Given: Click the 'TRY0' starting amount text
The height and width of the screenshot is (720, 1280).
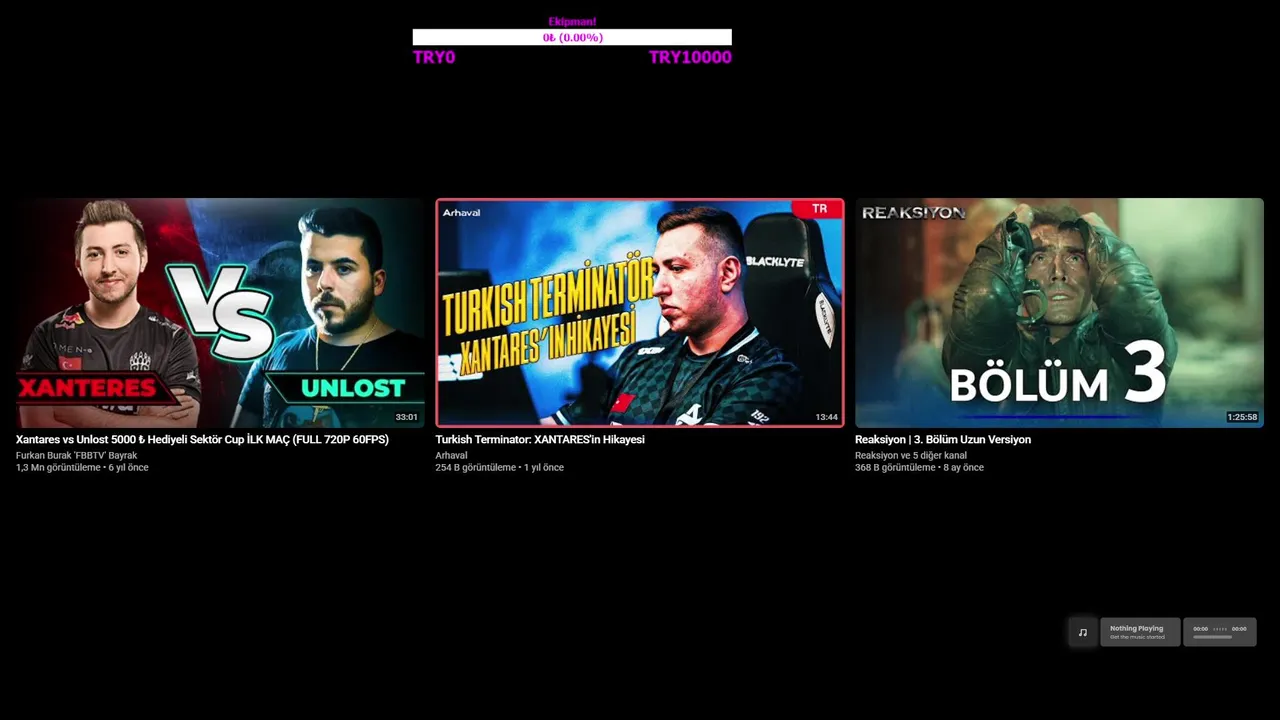Looking at the screenshot, I should pos(434,58).
